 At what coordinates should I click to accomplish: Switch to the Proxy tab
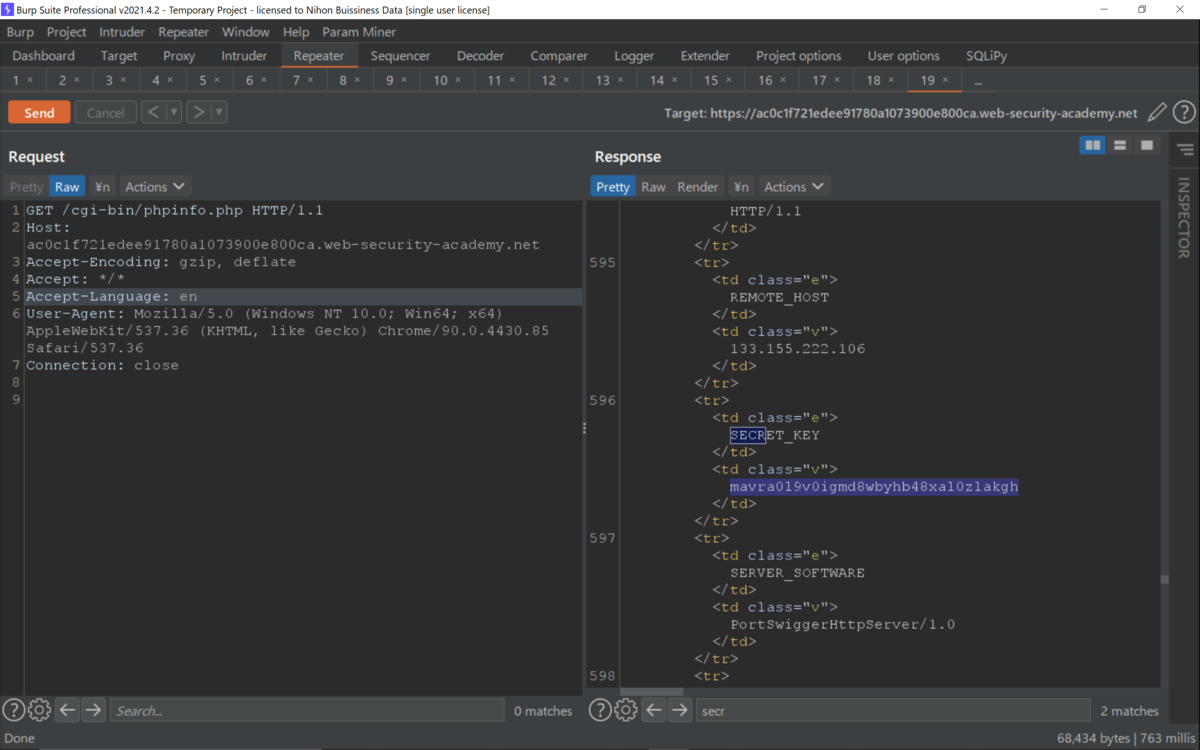click(179, 56)
